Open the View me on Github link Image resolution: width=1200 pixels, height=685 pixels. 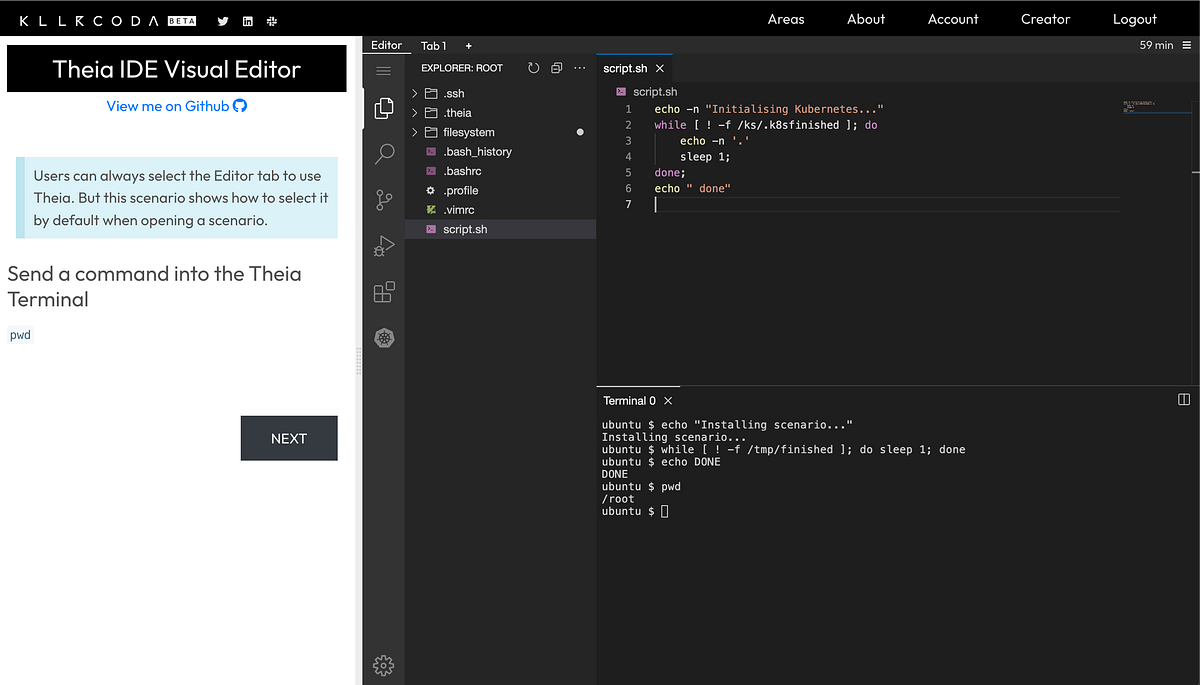pos(177,105)
